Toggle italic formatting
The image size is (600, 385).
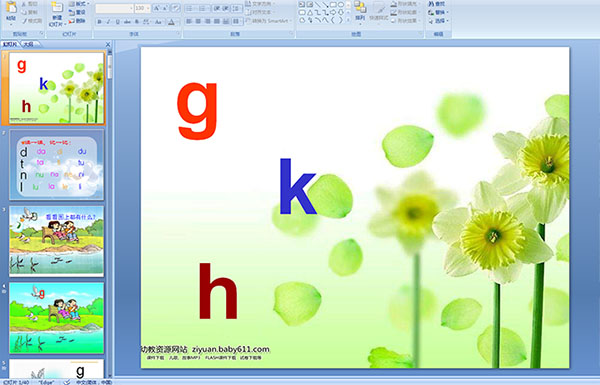coord(108,22)
